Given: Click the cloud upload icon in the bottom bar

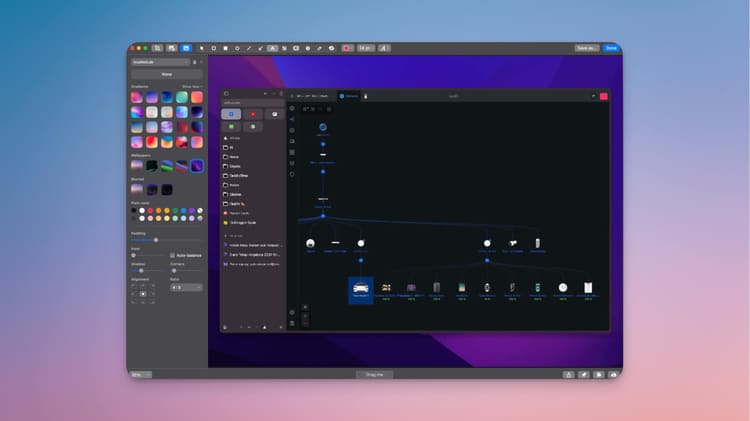Looking at the screenshot, I should [x=613, y=375].
